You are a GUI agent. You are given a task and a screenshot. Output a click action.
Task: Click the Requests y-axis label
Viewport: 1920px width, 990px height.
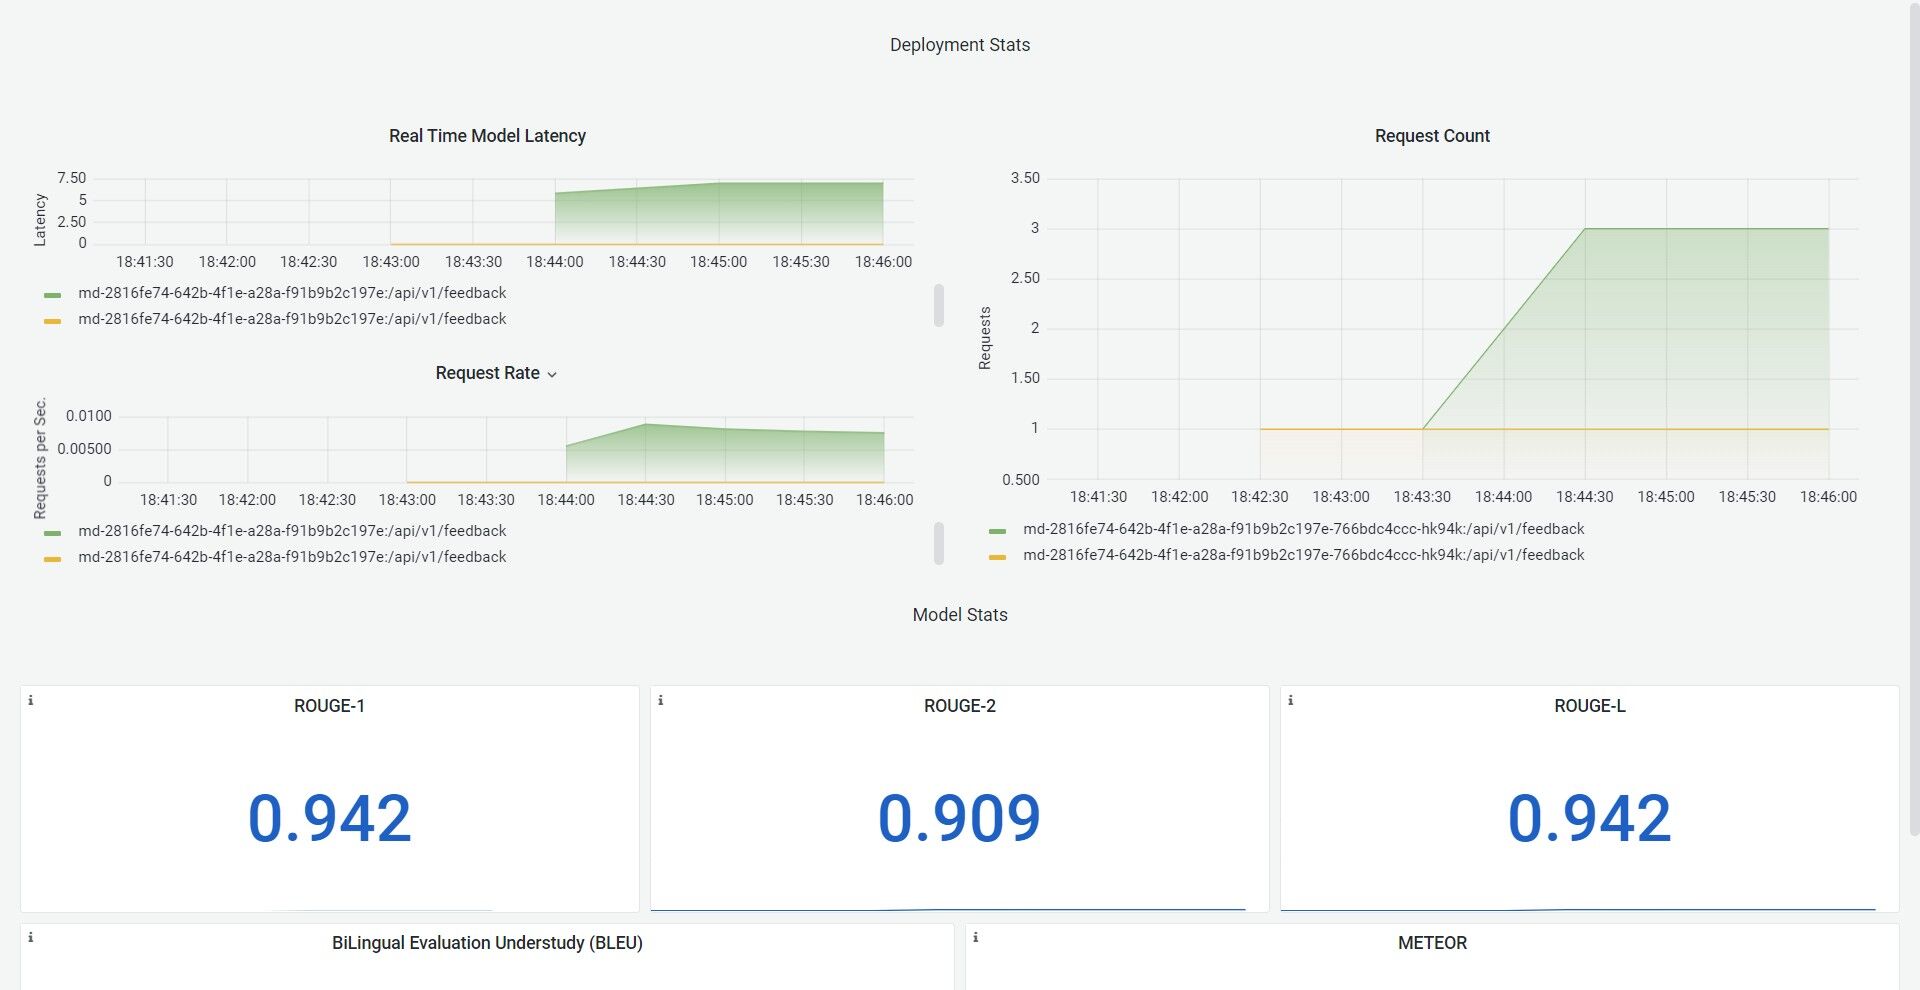click(x=985, y=338)
